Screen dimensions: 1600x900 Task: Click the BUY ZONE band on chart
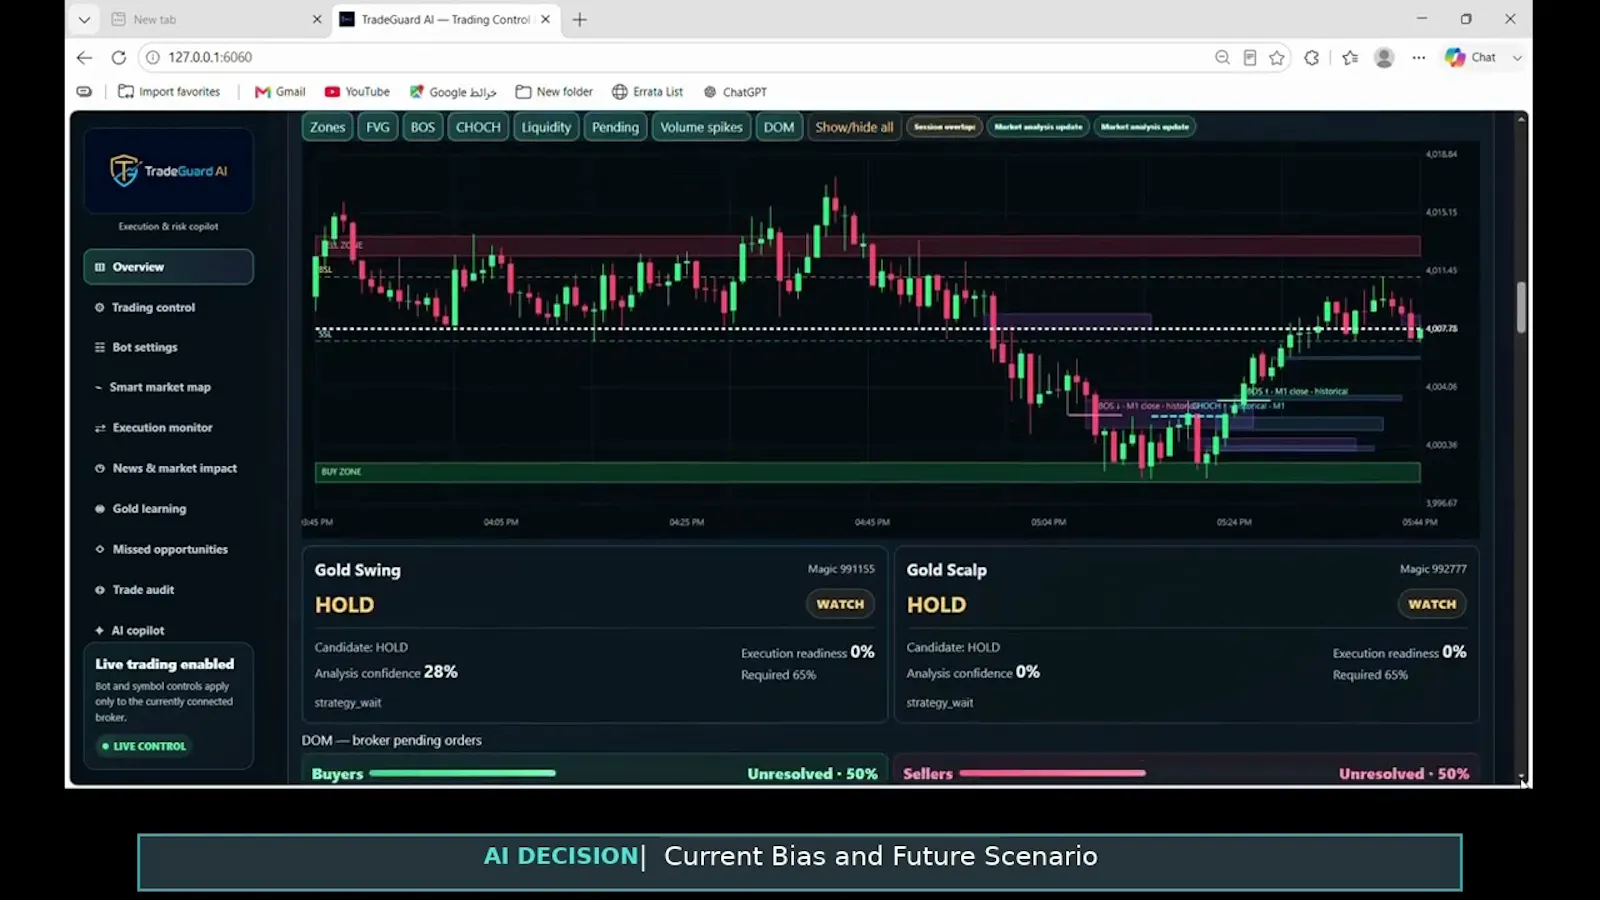867,472
